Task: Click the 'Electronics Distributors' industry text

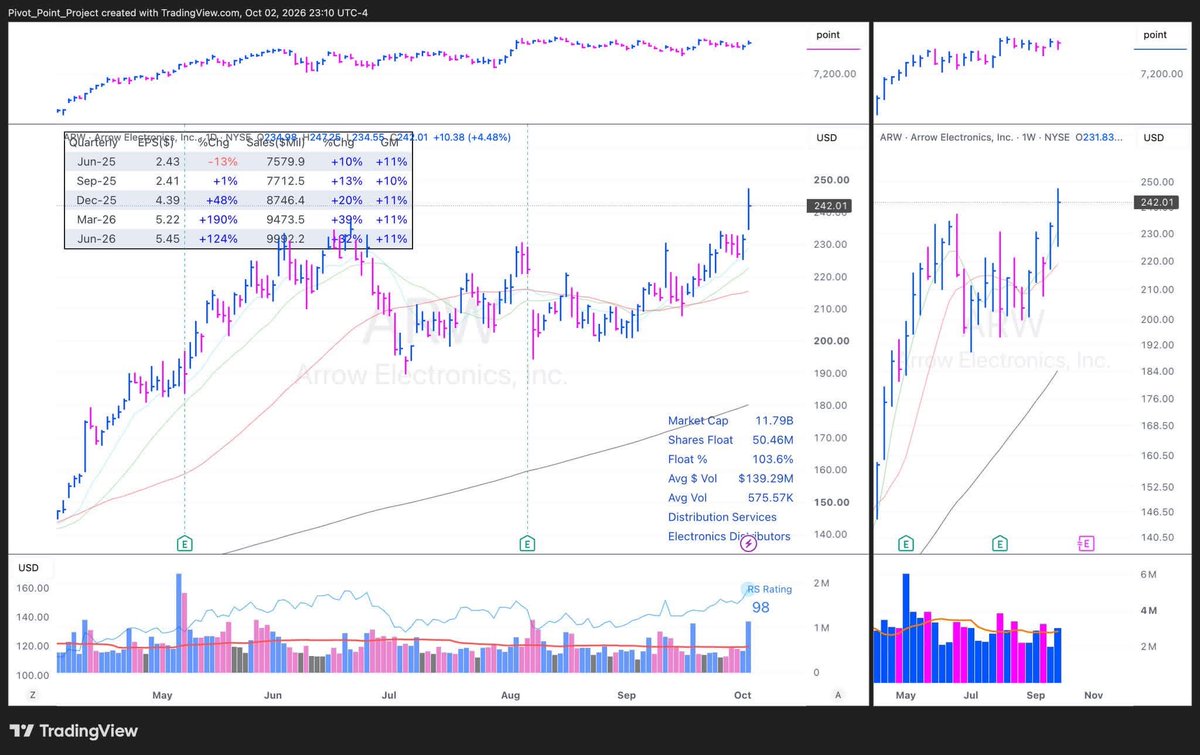Action: (x=729, y=537)
